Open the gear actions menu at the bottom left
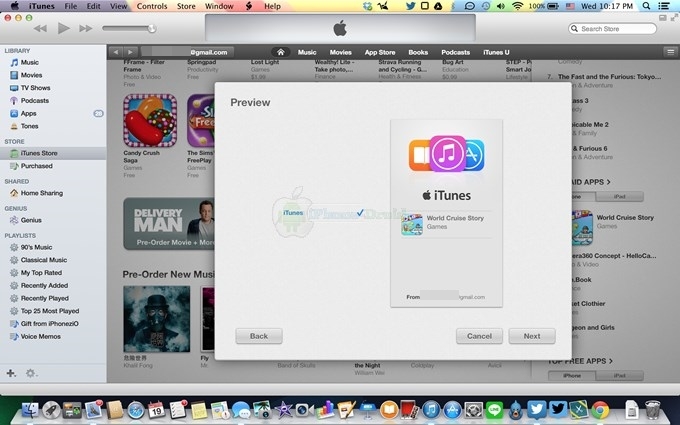 [x=31, y=373]
